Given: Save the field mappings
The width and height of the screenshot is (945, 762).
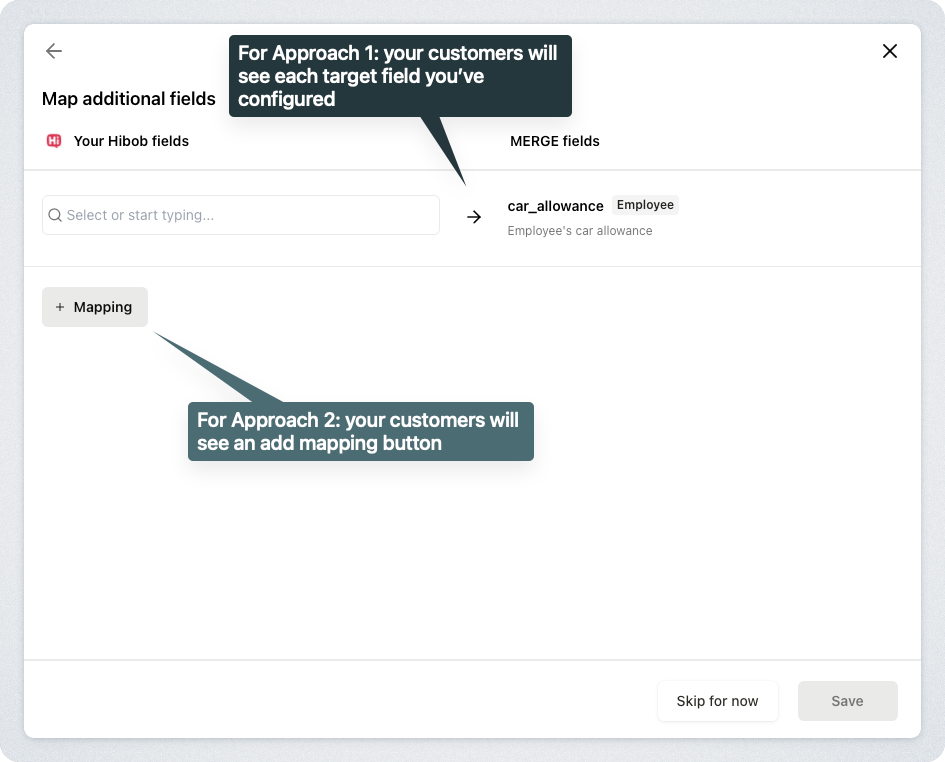Looking at the screenshot, I should (847, 701).
